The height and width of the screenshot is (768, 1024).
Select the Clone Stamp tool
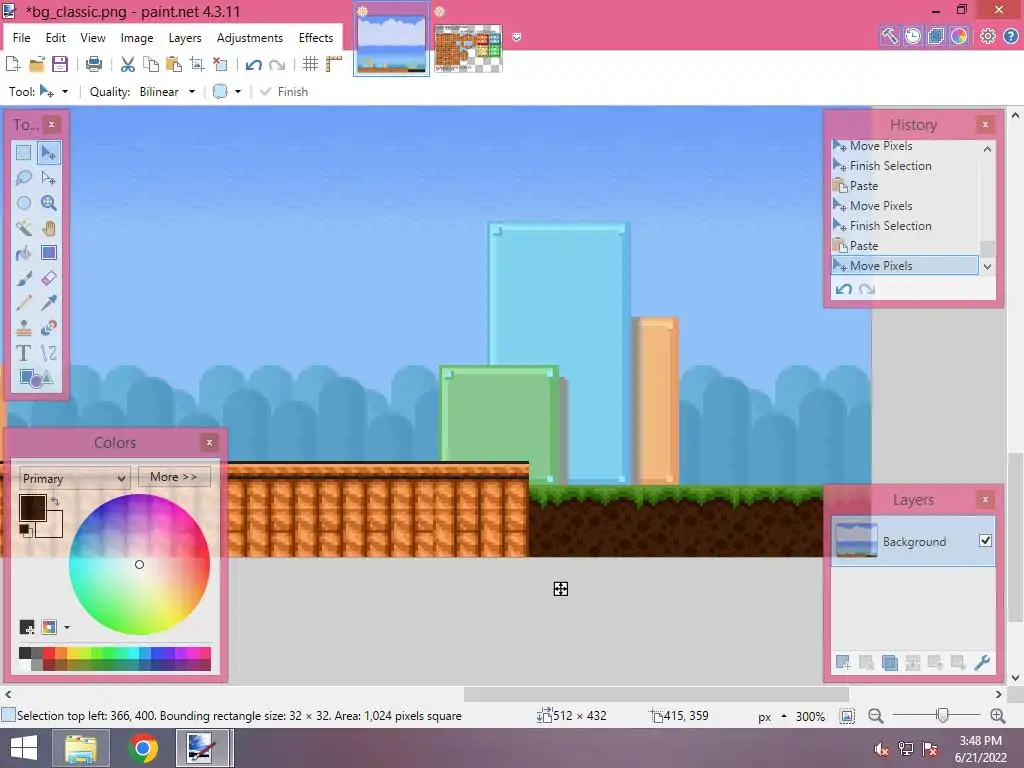[x=24, y=328]
